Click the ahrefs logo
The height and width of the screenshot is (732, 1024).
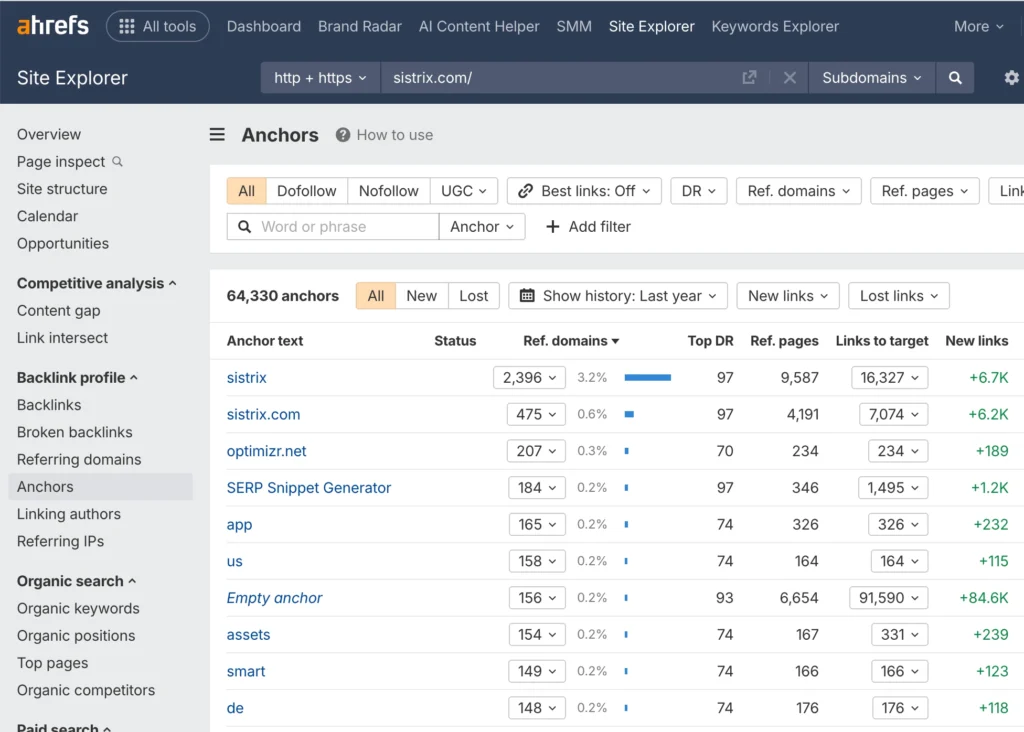tap(52, 26)
